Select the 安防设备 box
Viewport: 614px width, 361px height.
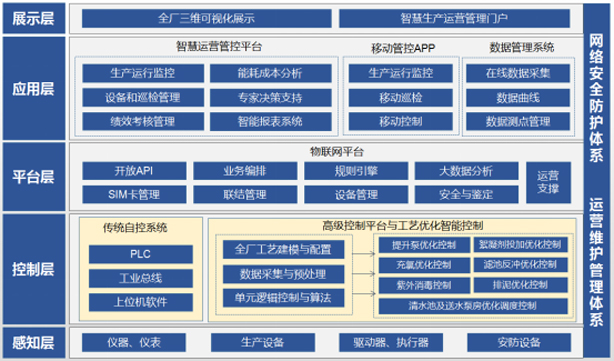[x=519, y=343]
